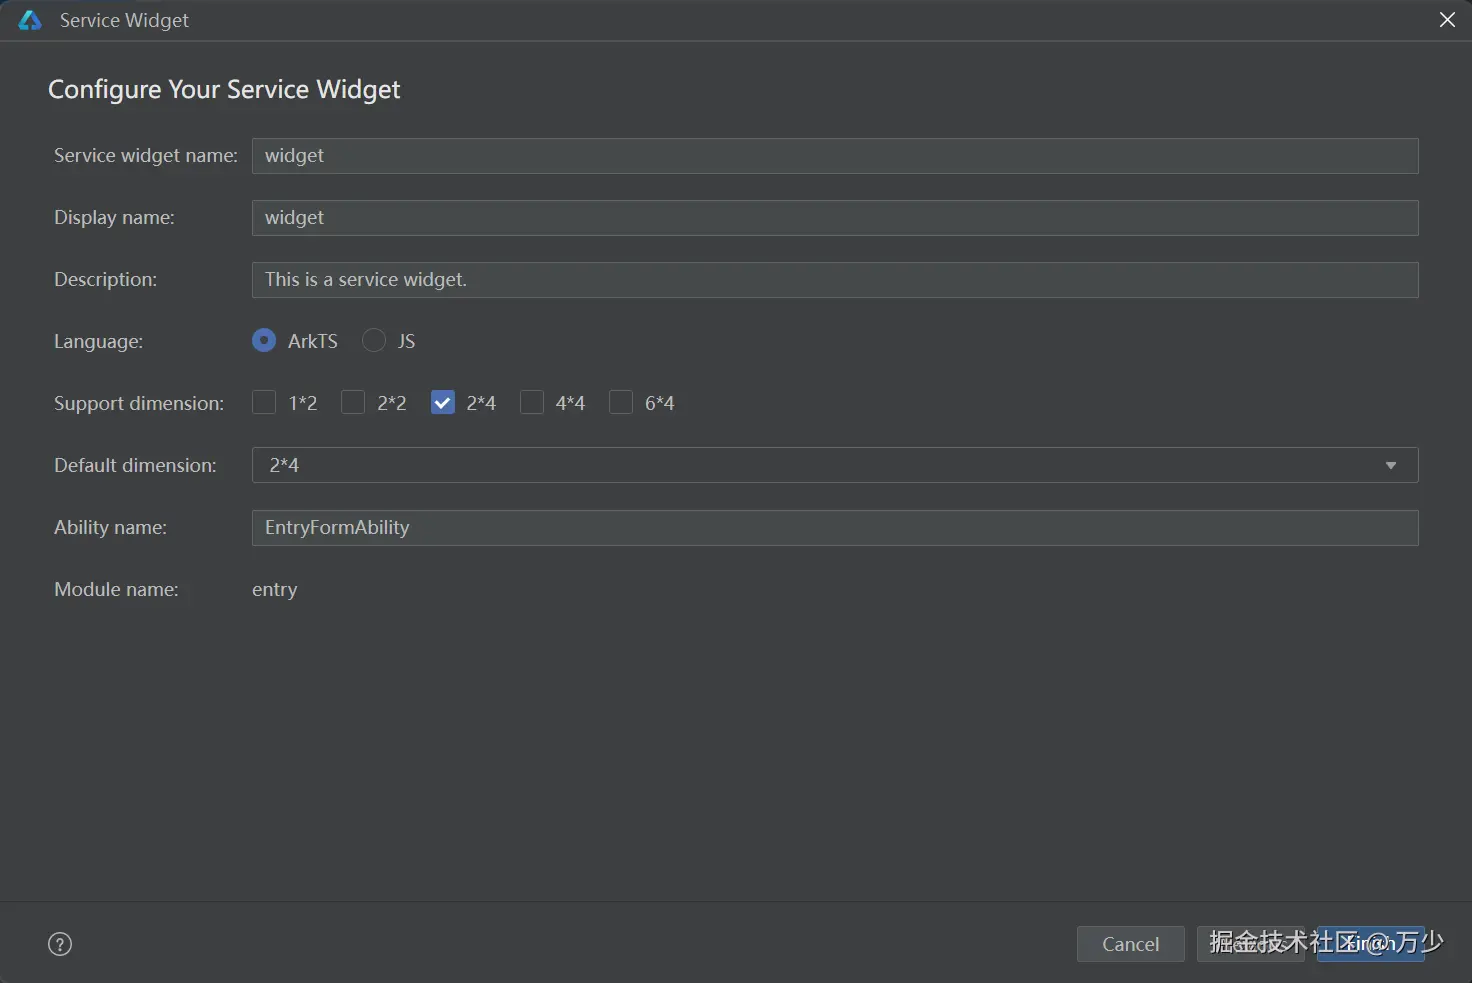Click the Service widget name field
1472x983 pixels.
click(x=835, y=156)
